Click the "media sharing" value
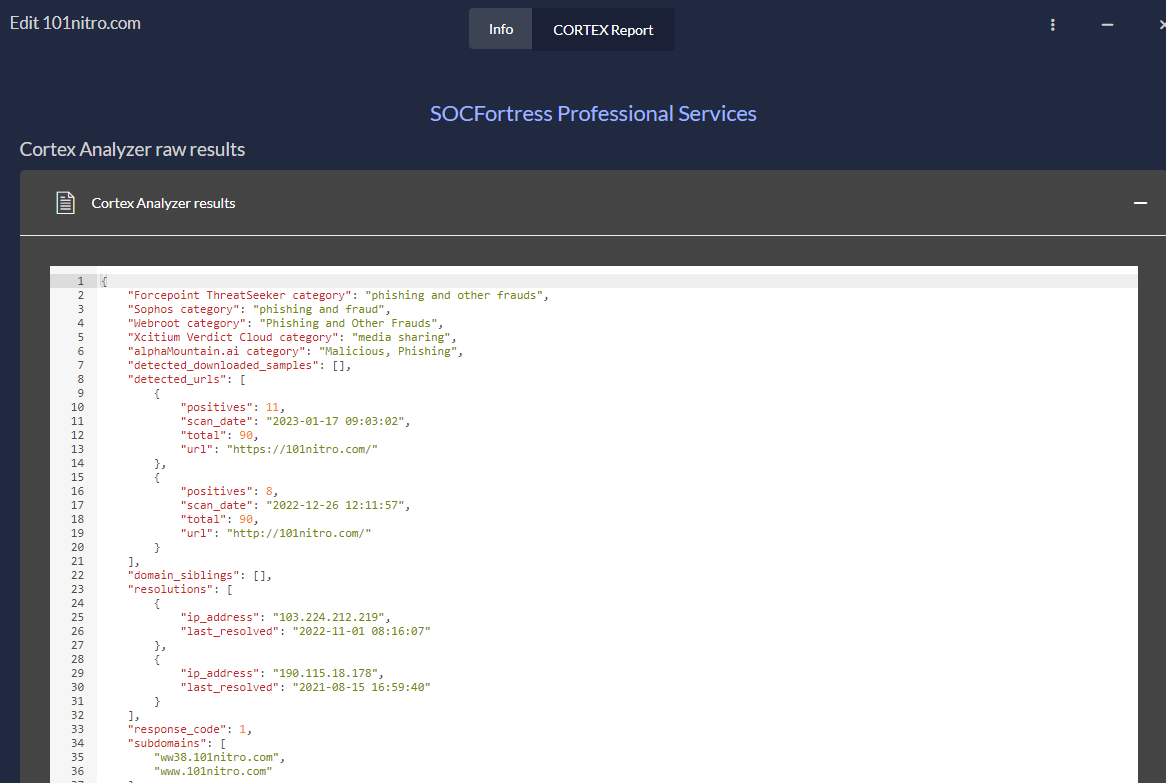 (x=401, y=338)
